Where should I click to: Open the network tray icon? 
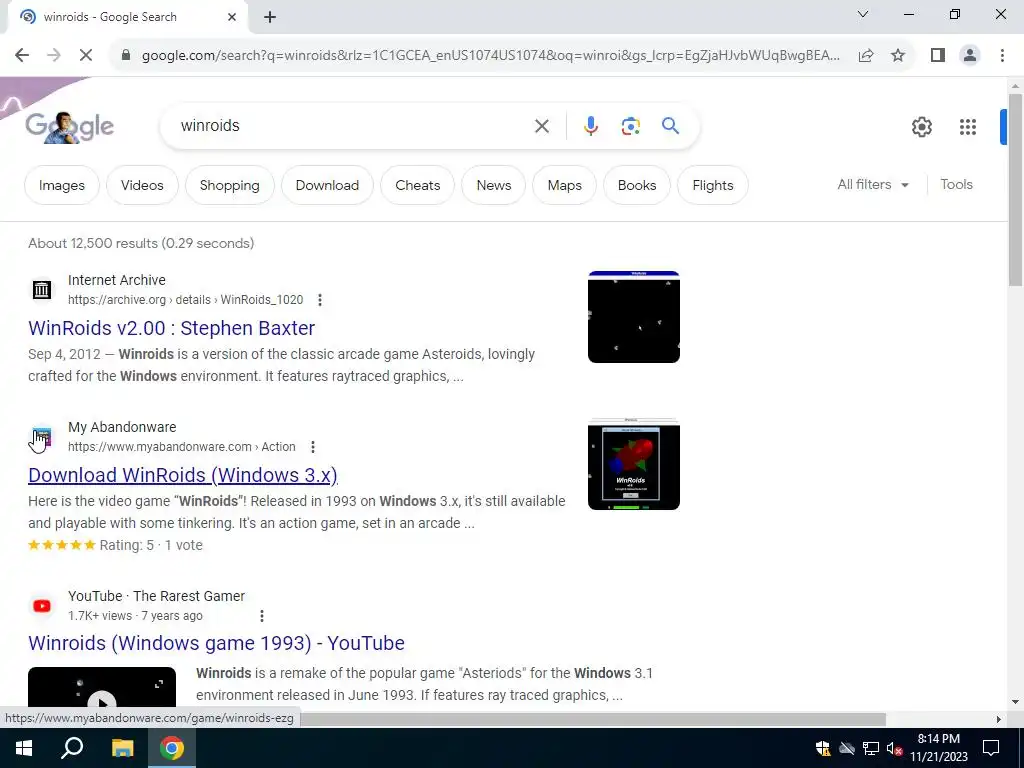[x=871, y=748]
